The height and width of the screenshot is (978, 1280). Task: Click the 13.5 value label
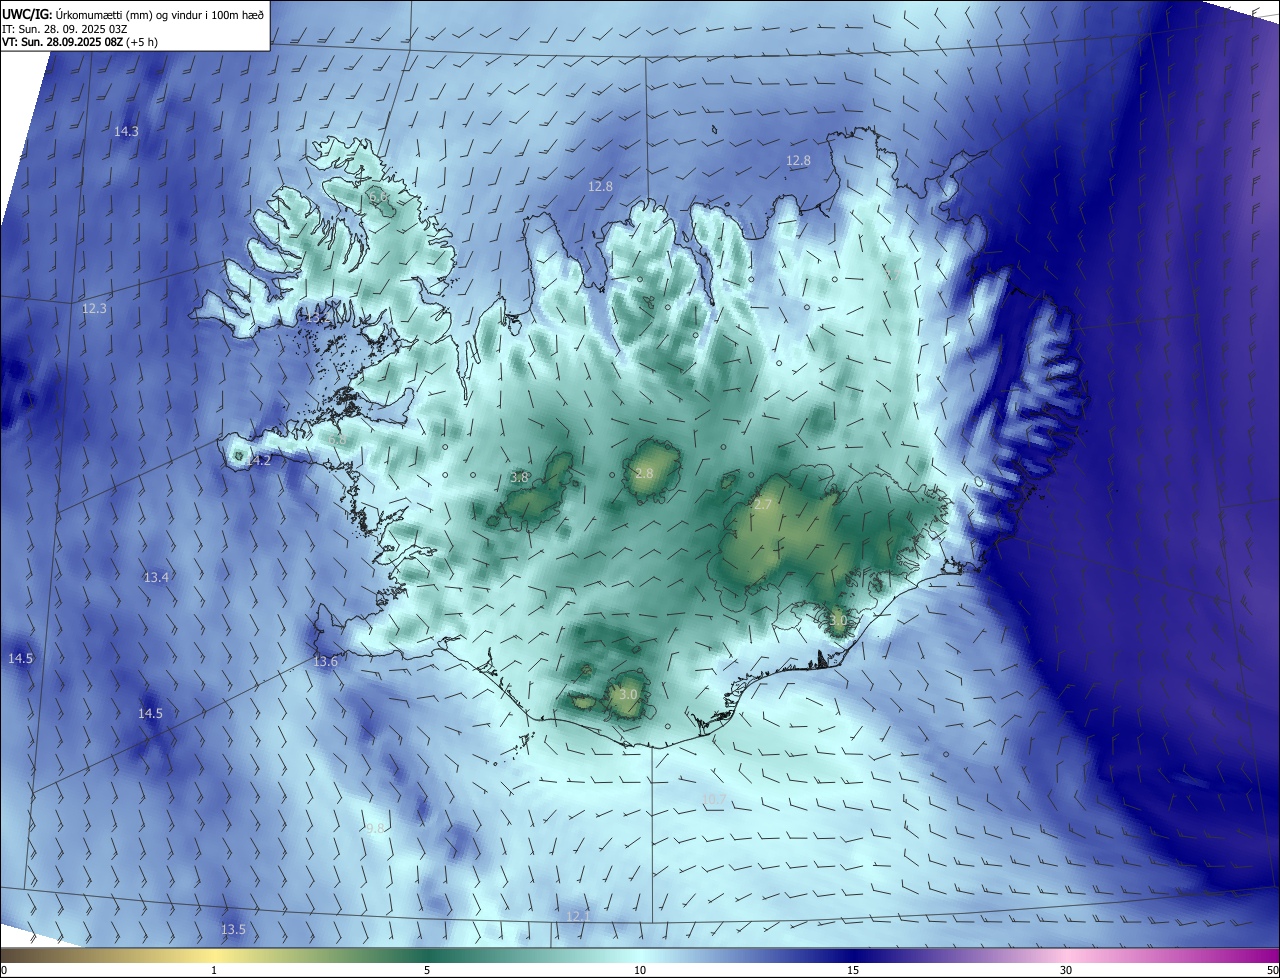click(233, 930)
